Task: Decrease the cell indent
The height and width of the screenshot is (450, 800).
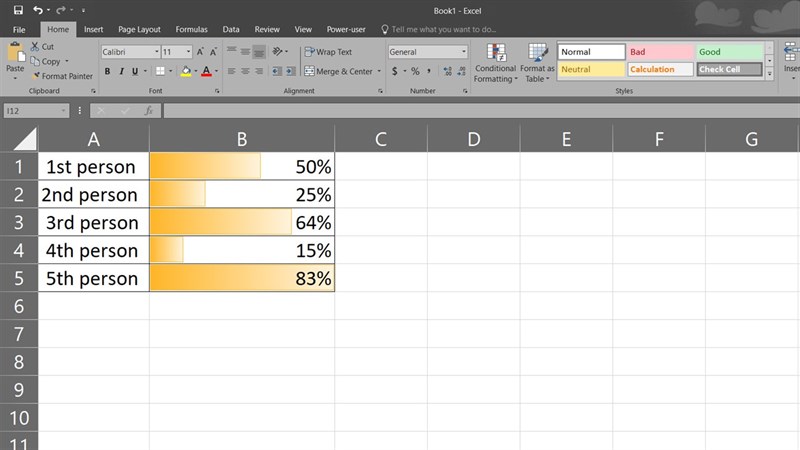Action: coord(277,71)
